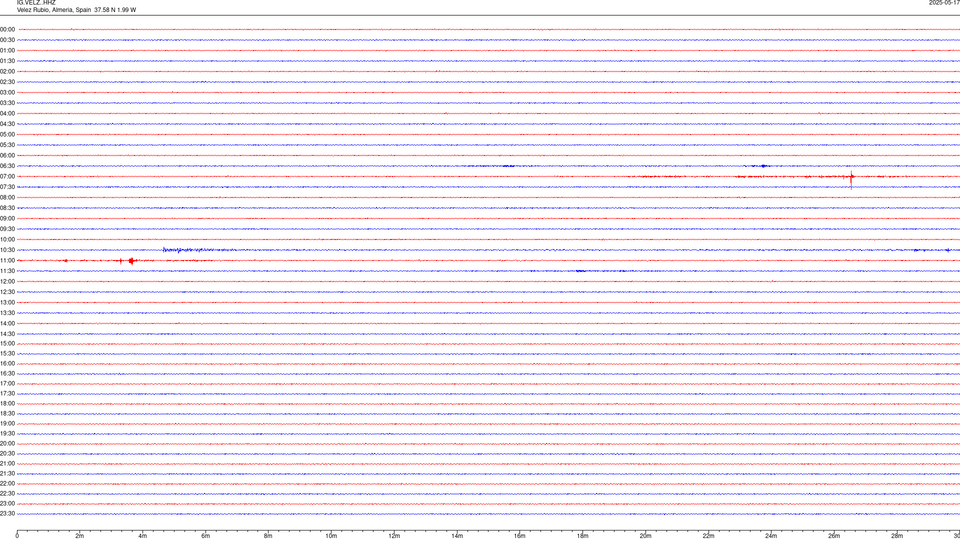960x540 pixels.
Task: Click the 06:30 row time label
Action: (8, 166)
